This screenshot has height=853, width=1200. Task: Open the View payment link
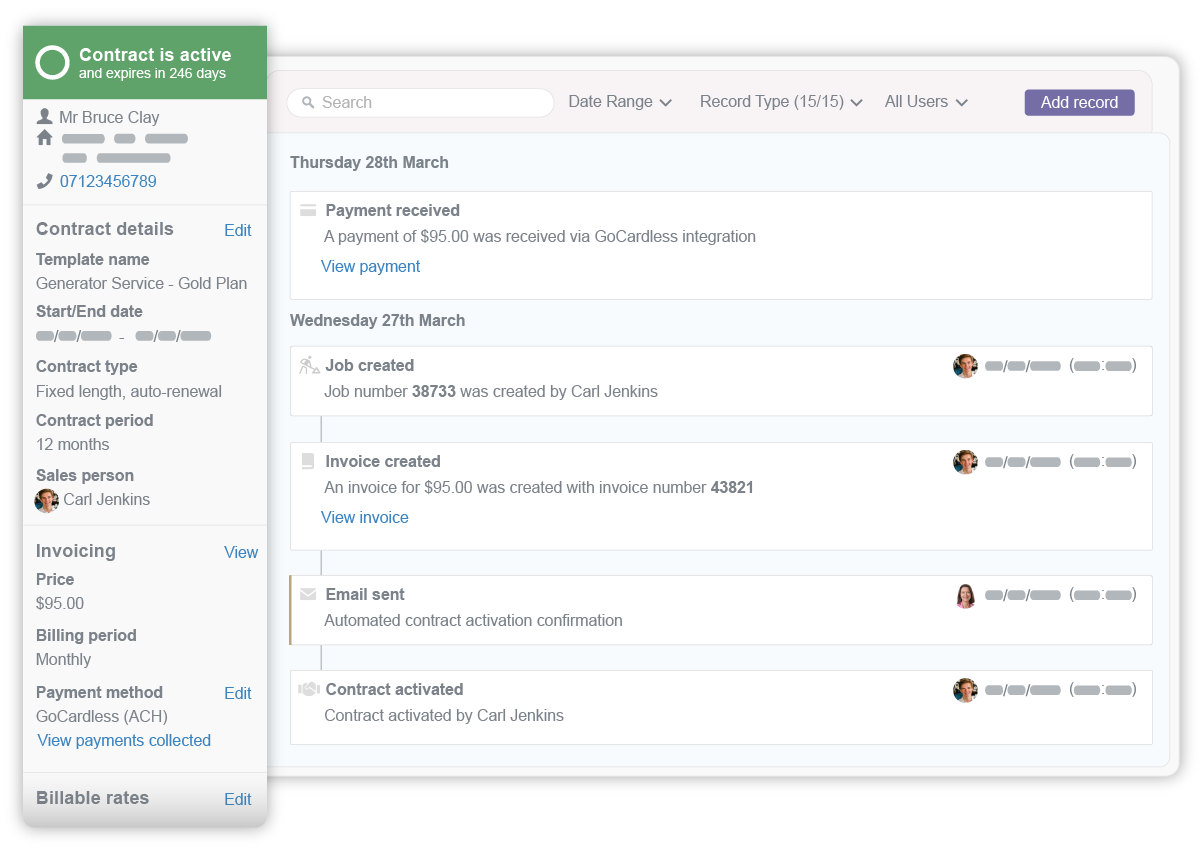tap(370, 267)
